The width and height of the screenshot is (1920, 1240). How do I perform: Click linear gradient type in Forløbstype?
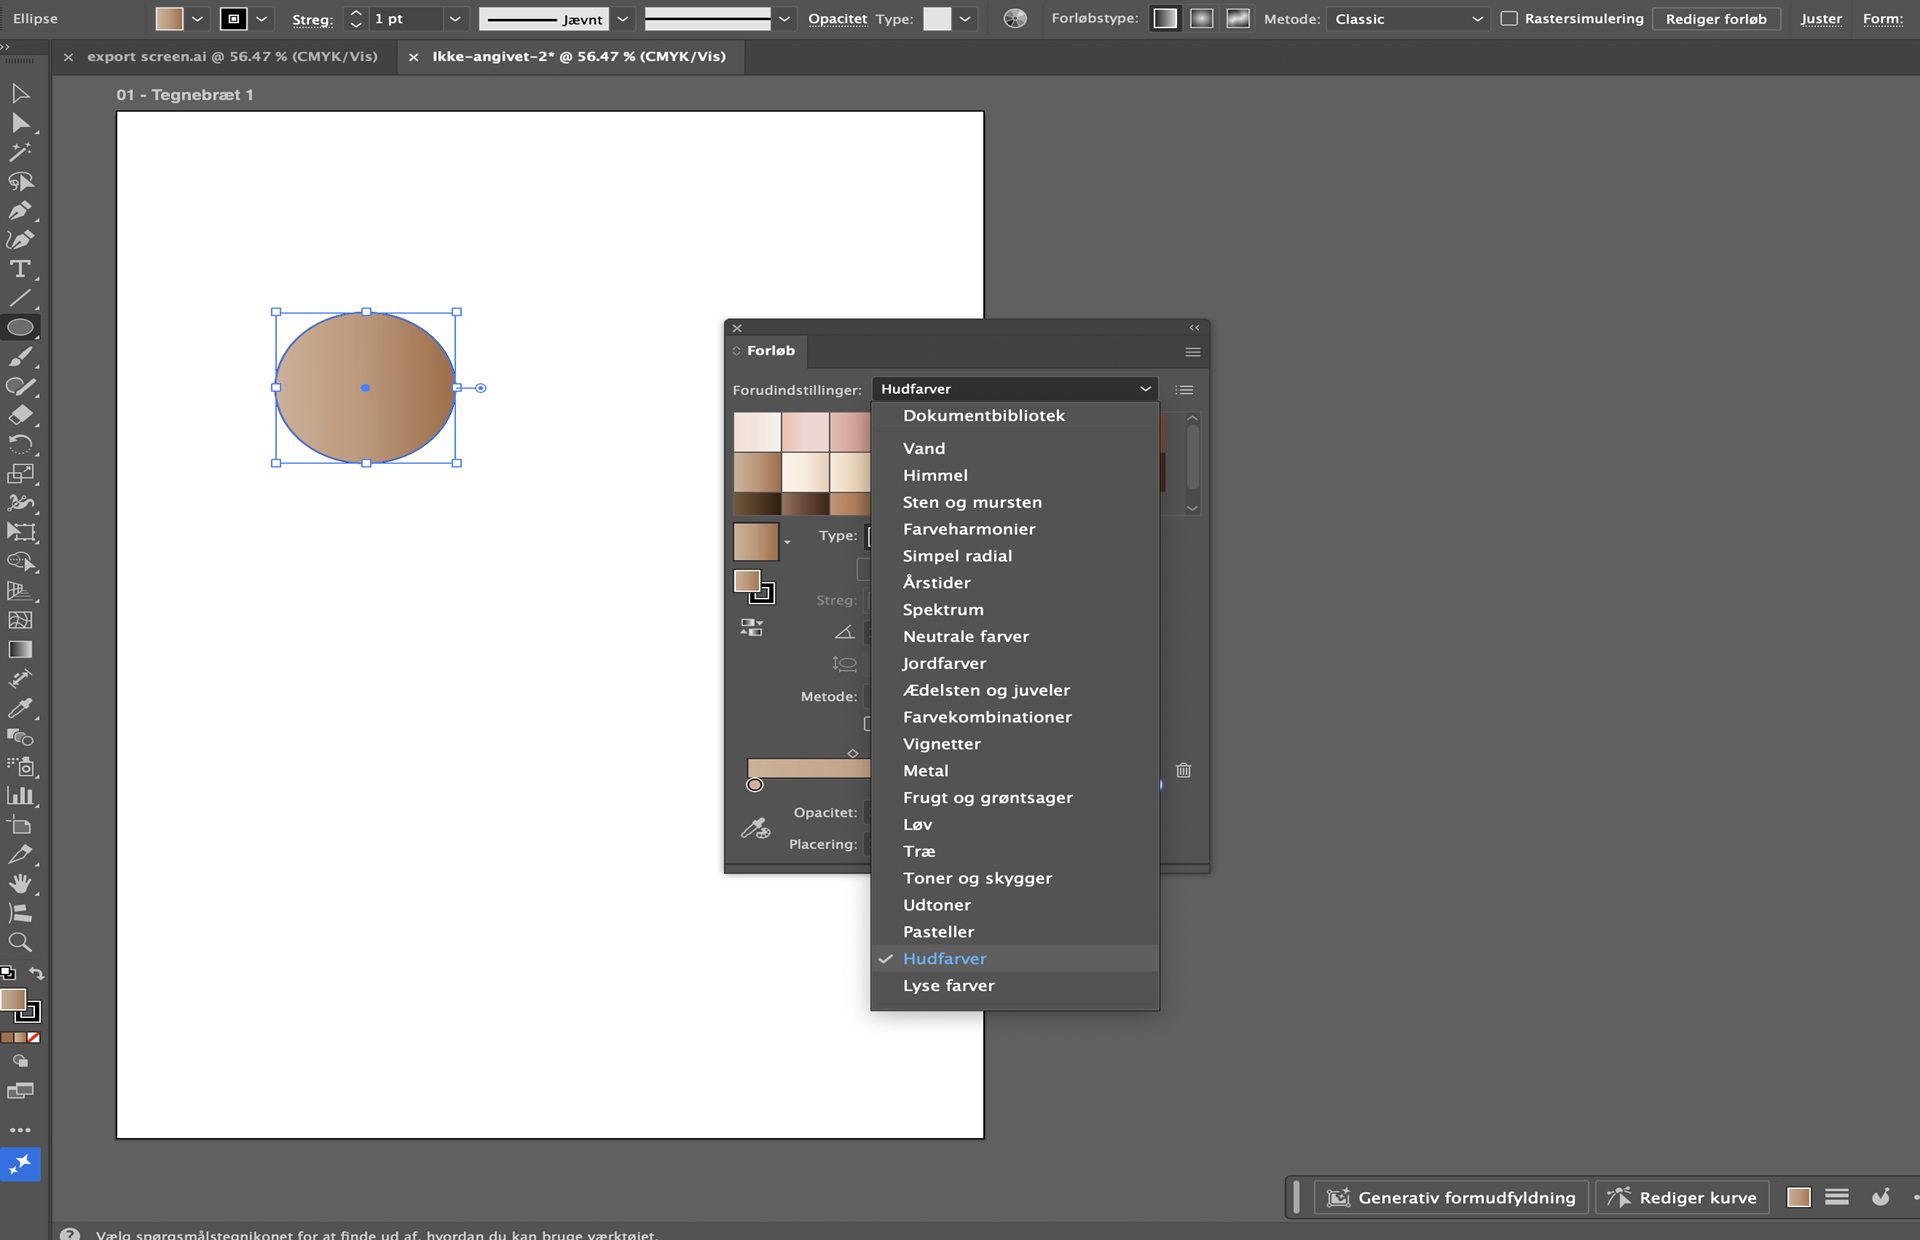(1164, 19)
